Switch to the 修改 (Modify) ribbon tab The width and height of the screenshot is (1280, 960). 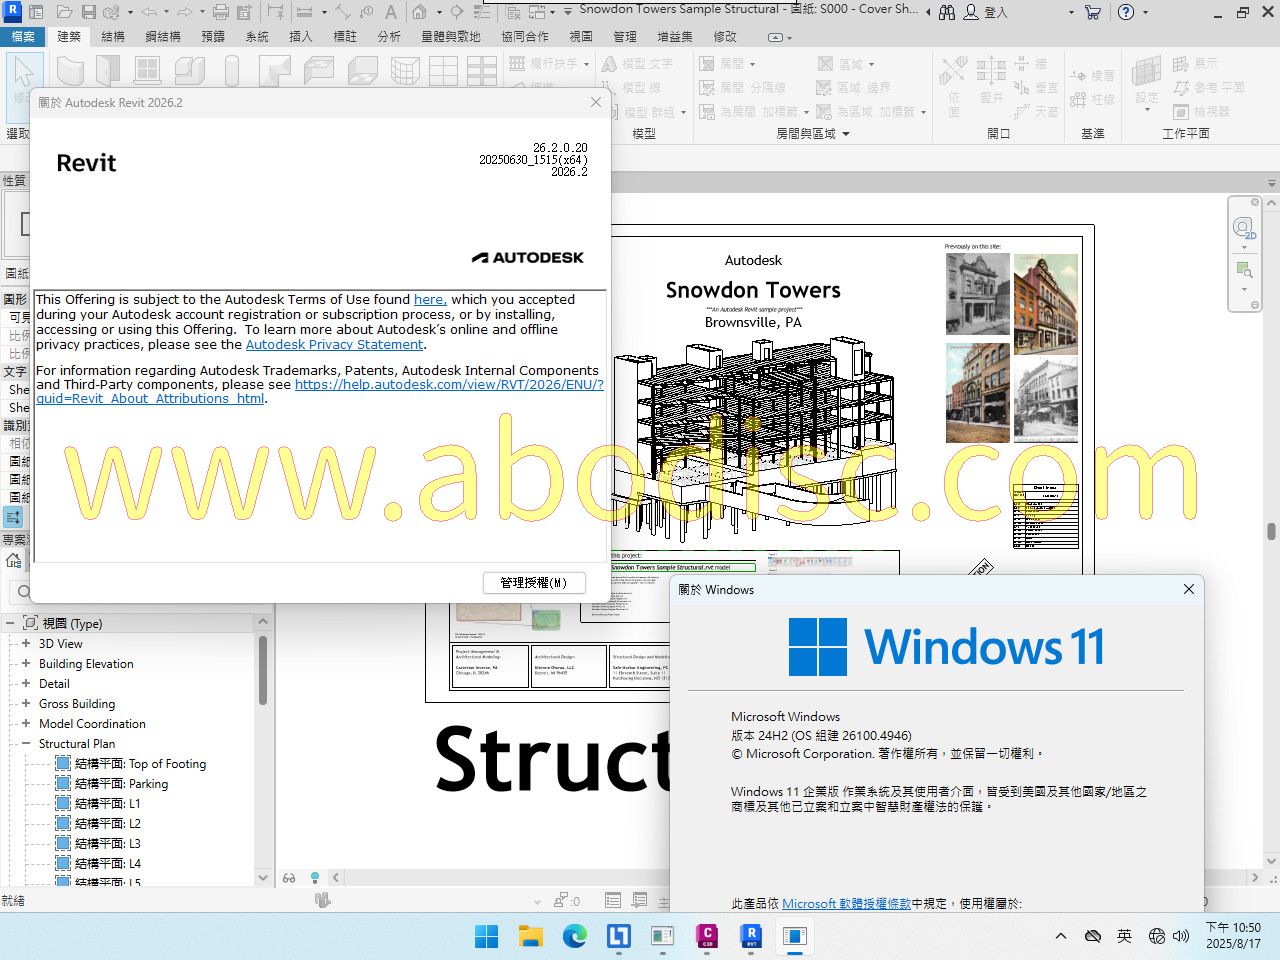725,36
